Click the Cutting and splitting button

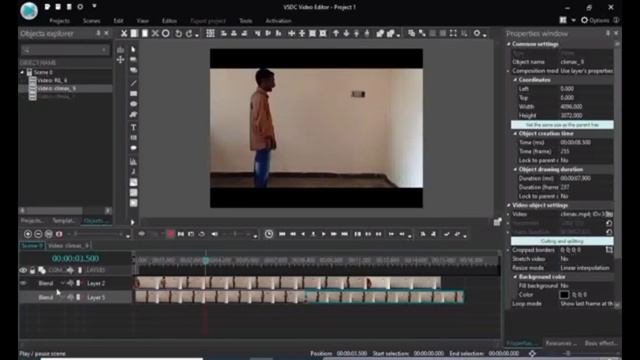562,241
